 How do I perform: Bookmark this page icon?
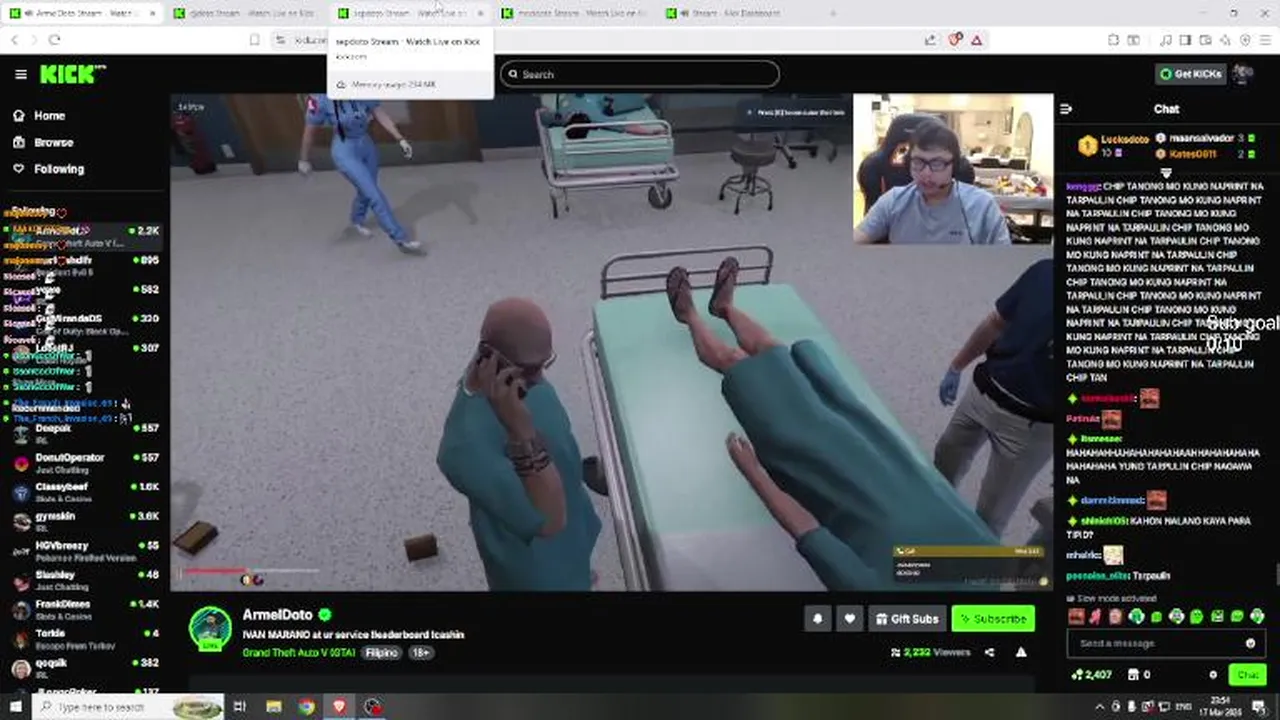pyautogui.click(x=254, y=40)
